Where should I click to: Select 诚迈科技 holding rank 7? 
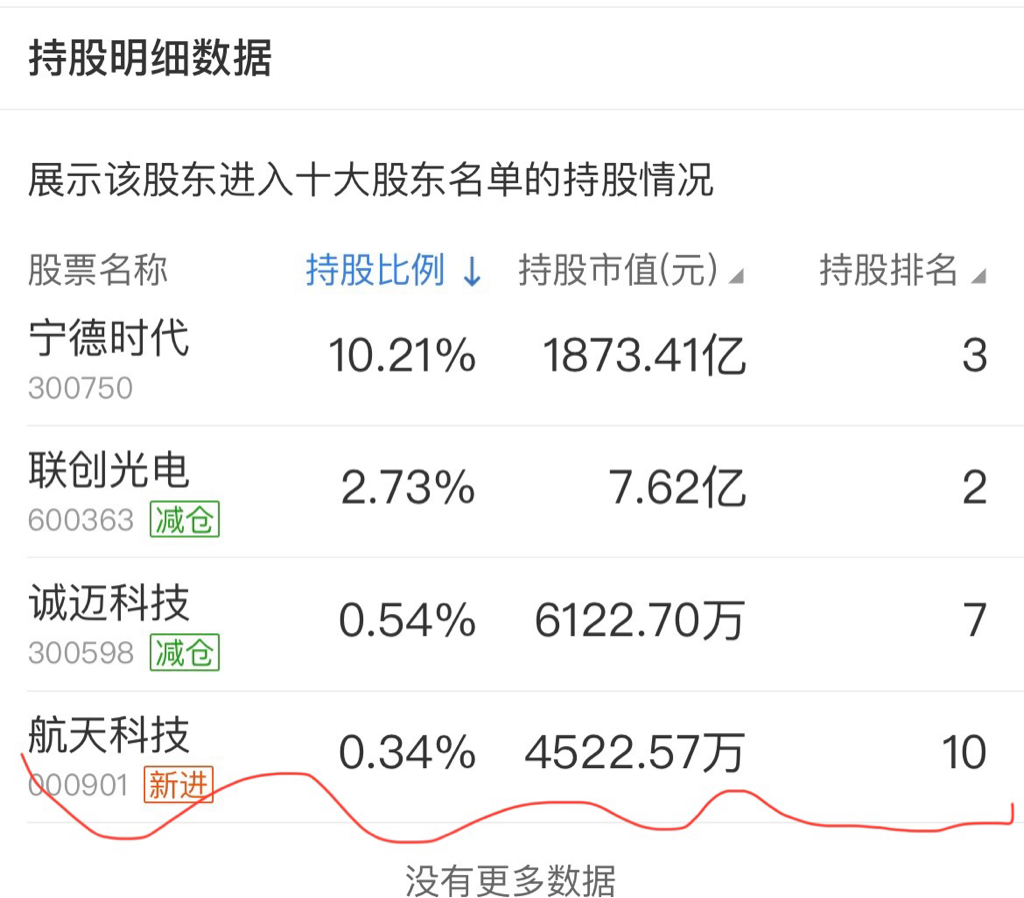pyautogui.click(x=974, y=620)
